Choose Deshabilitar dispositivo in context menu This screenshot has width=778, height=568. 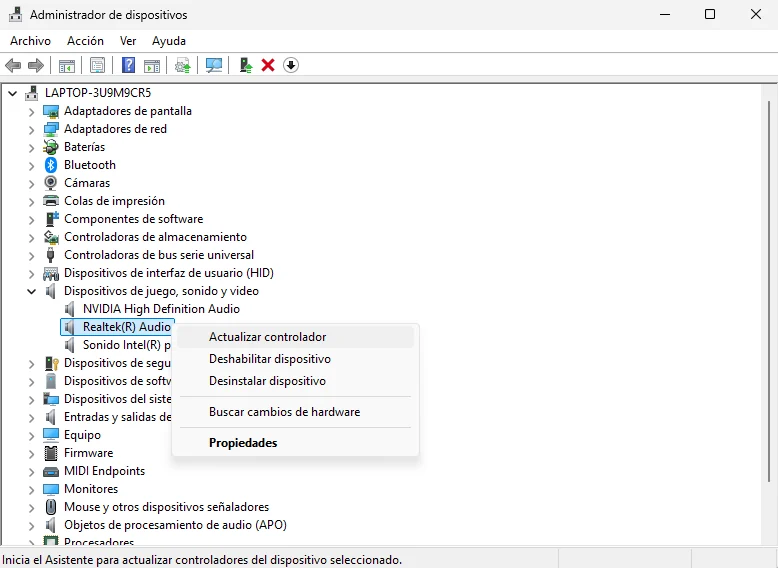295,359
